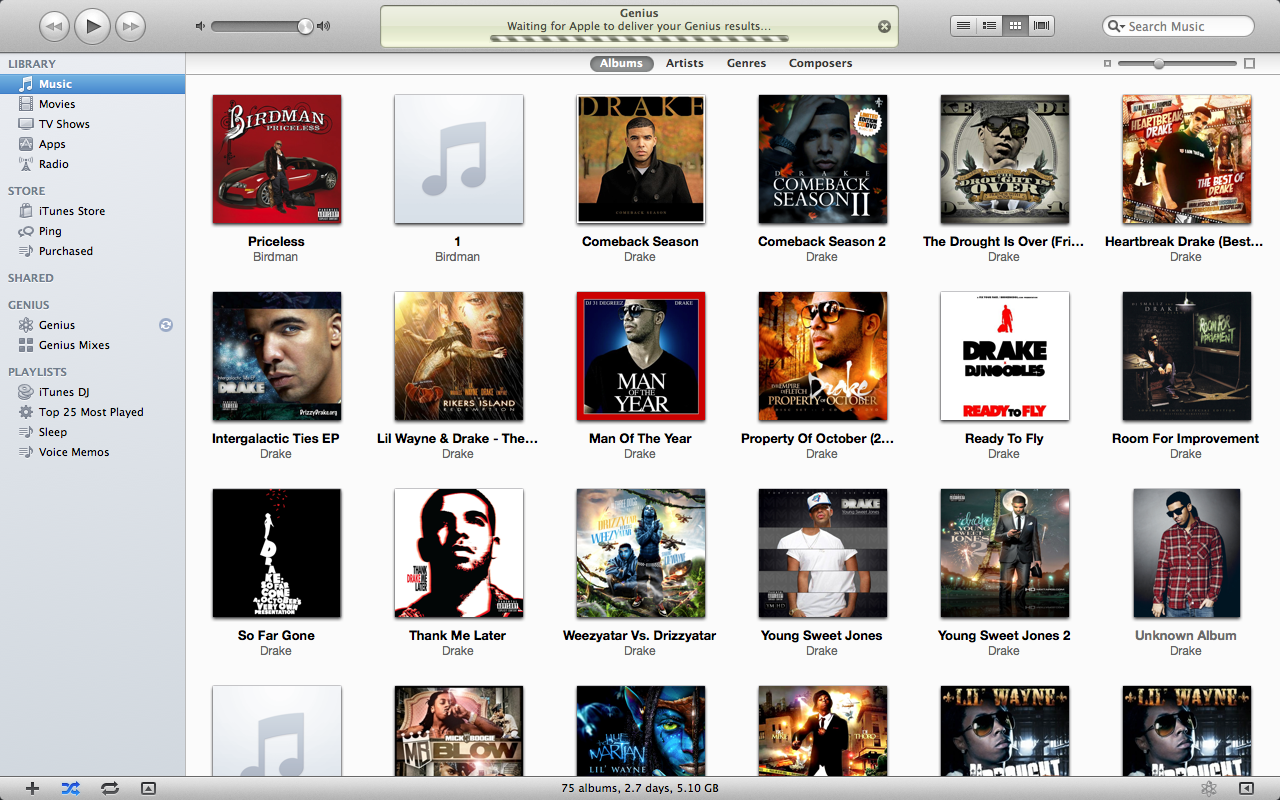Select the Albums tab
The height and width of the screenshot is (800, 1280).
(x=621, y=63)
